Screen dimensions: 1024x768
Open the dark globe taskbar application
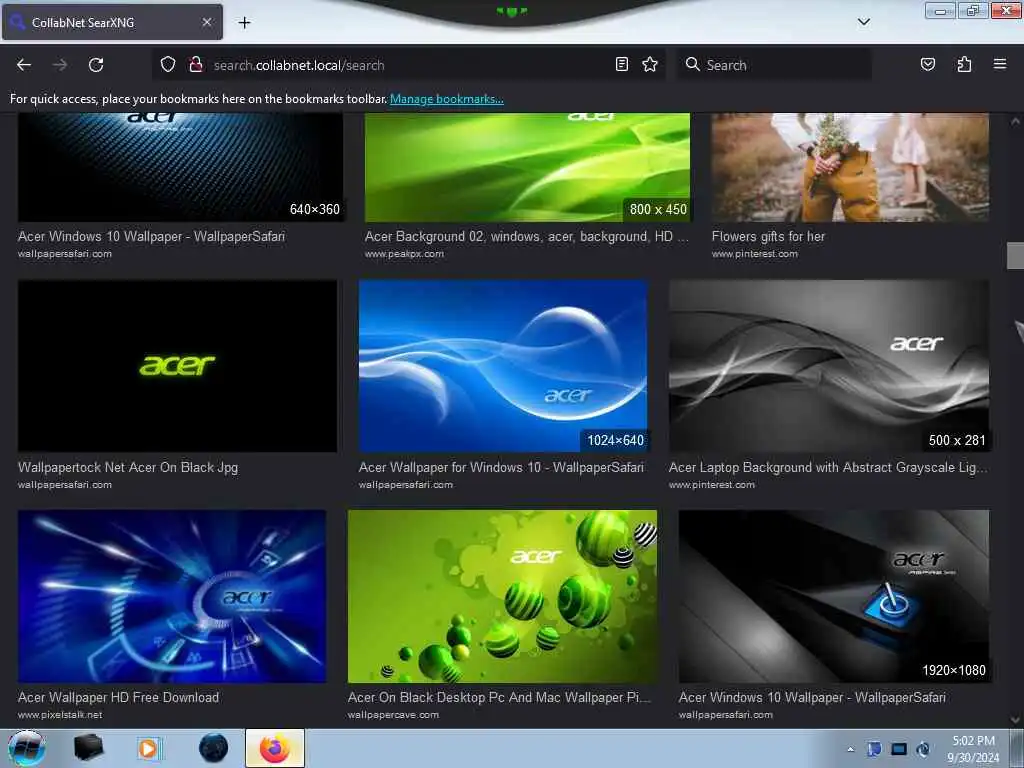[x=214, y=748]
